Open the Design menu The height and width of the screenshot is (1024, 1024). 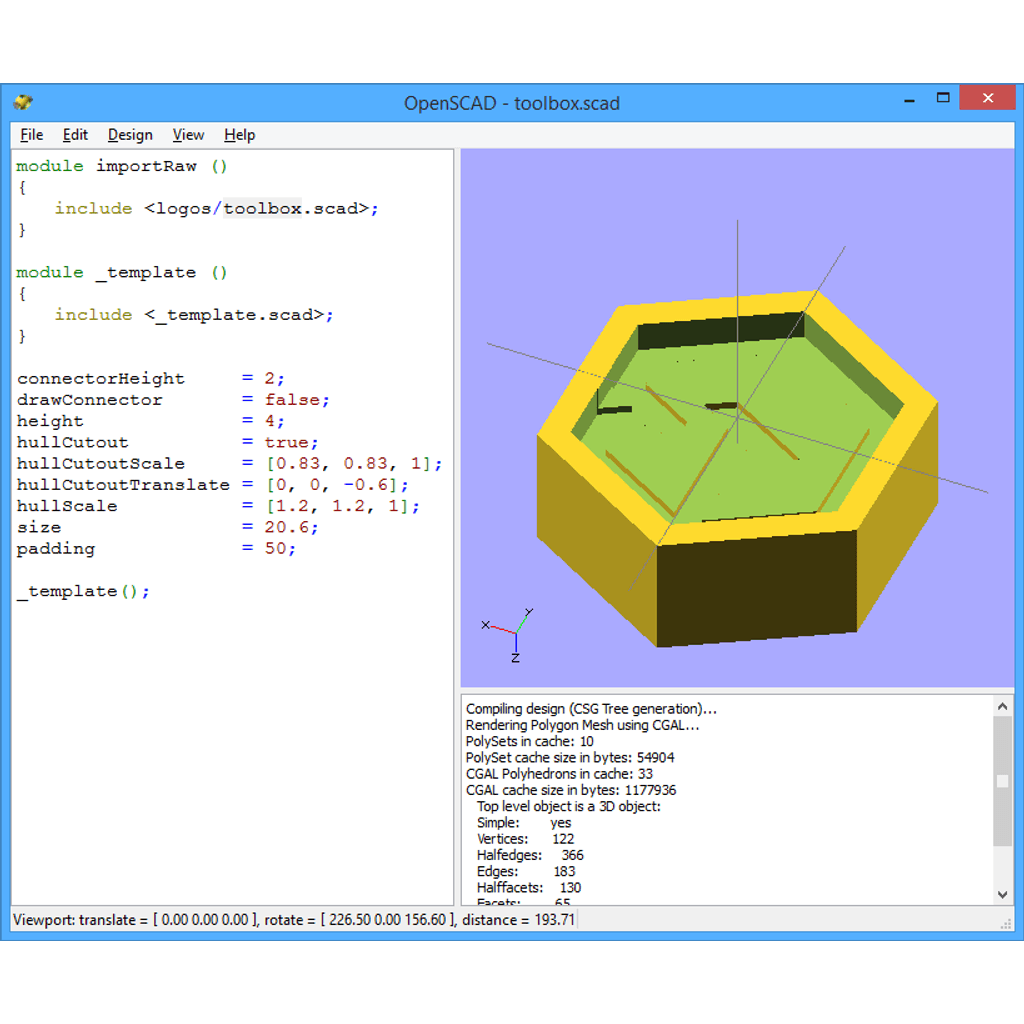click(x=130, y=135)
